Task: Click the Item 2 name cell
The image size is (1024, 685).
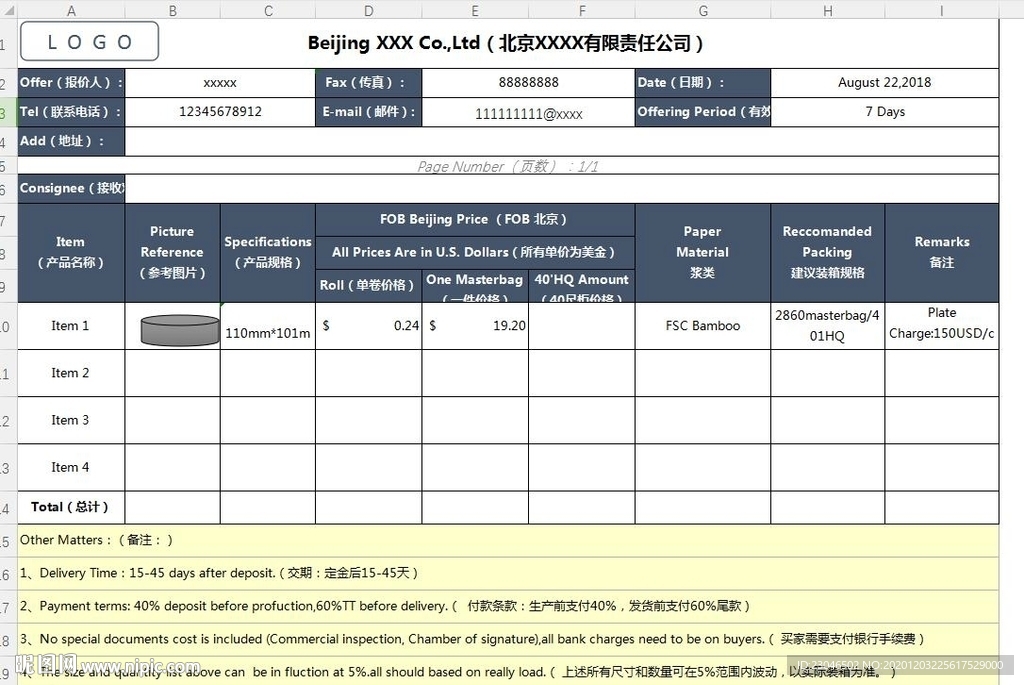Action: (71, 373)
